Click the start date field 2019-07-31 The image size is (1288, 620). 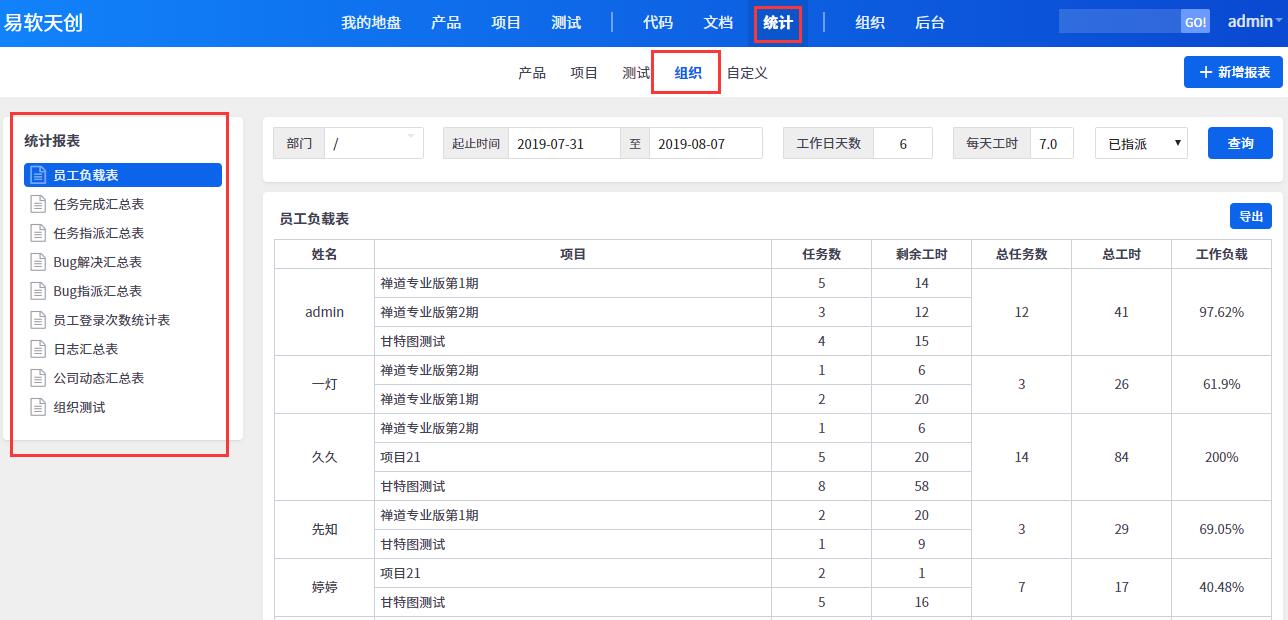pos(564,143)
